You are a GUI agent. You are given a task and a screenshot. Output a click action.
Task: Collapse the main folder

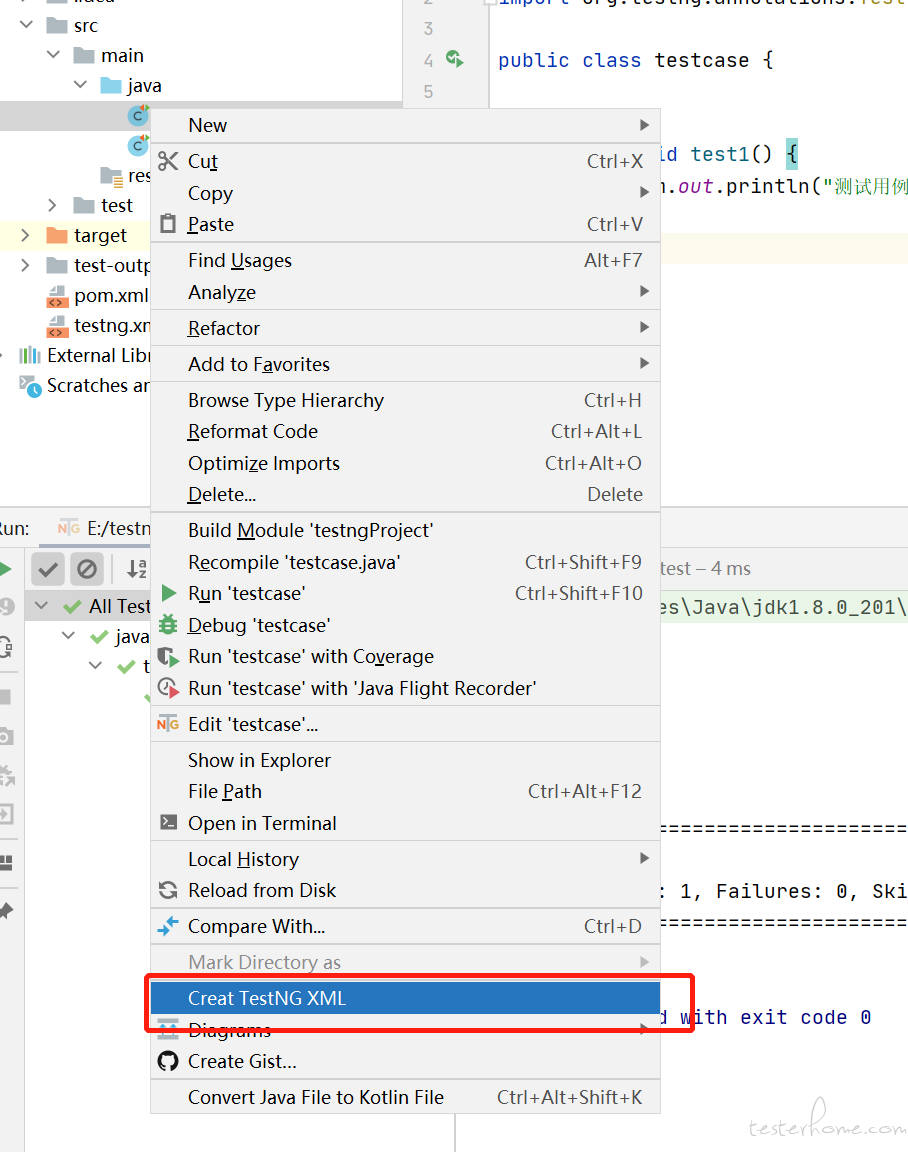(54, 55)
